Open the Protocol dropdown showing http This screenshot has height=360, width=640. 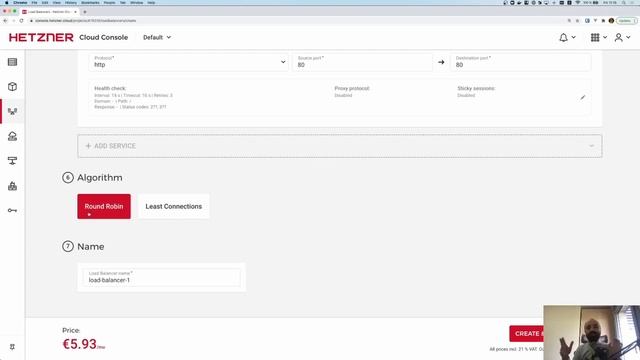189,62
